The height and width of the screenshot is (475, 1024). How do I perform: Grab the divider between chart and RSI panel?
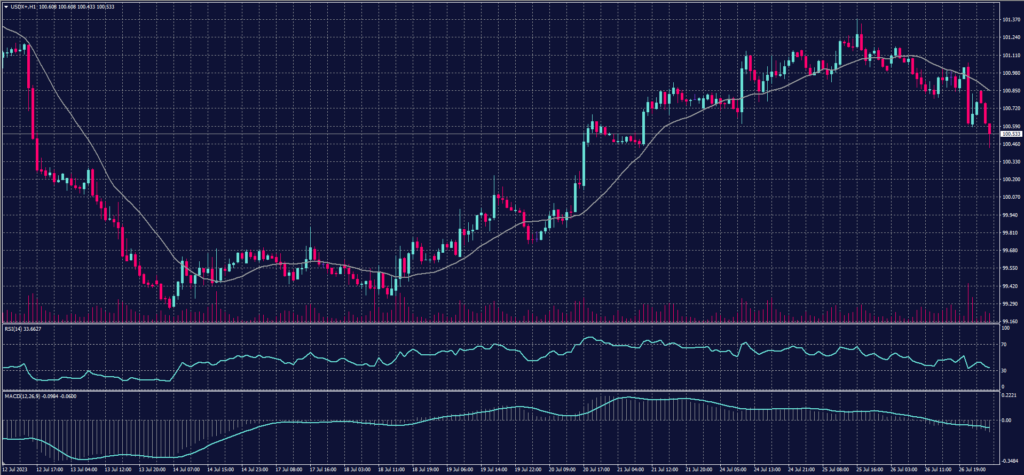click(x=500, y=323)
